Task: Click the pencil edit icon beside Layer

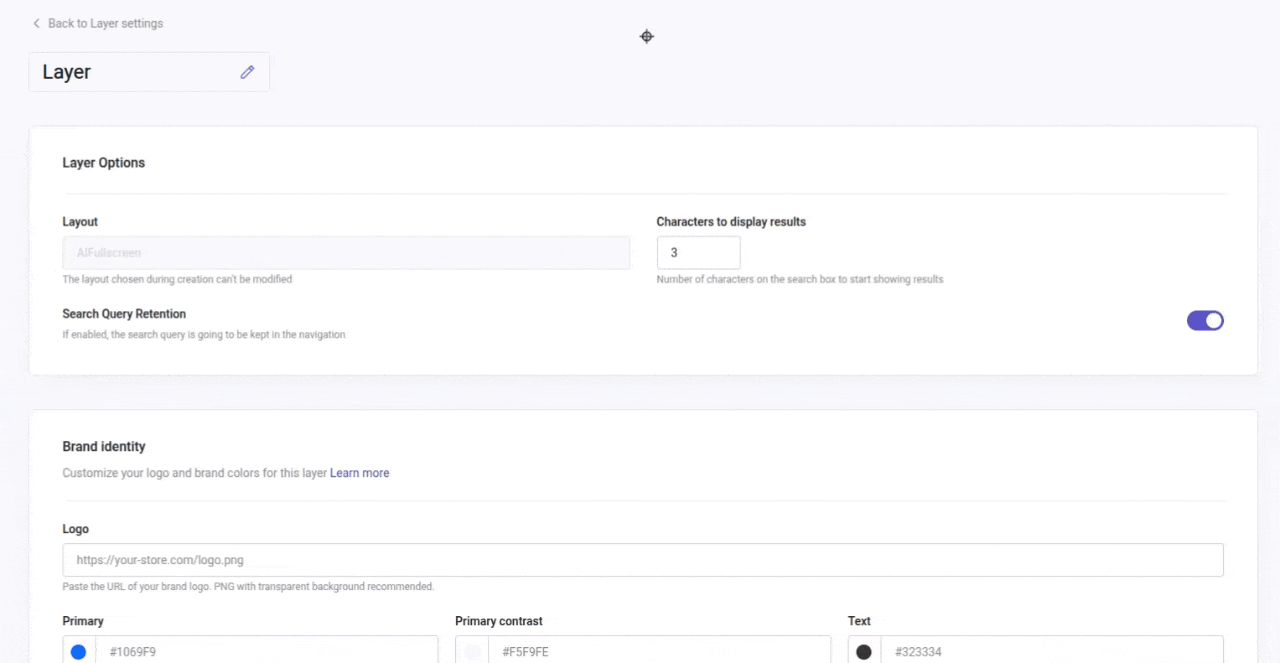Action: (x=247, y=72)
